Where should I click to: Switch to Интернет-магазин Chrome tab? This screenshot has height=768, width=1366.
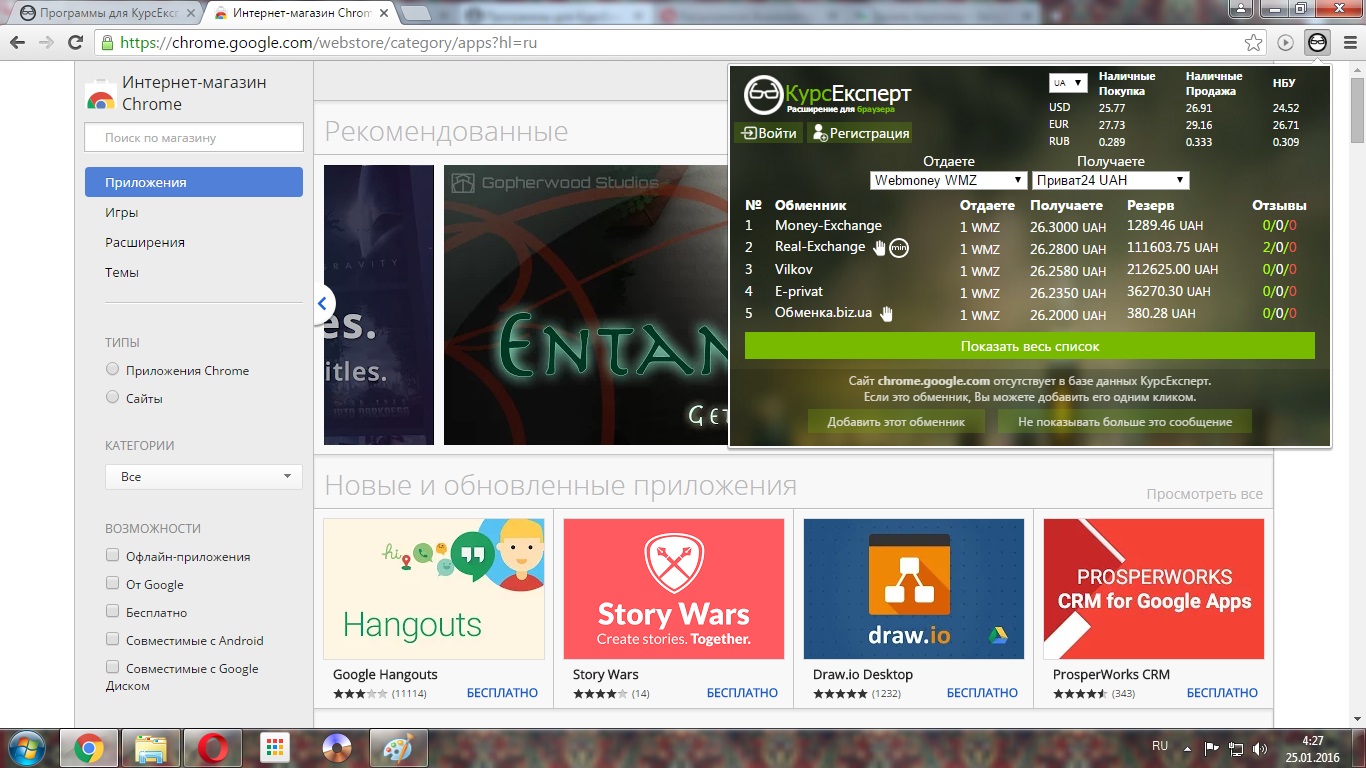299,13
